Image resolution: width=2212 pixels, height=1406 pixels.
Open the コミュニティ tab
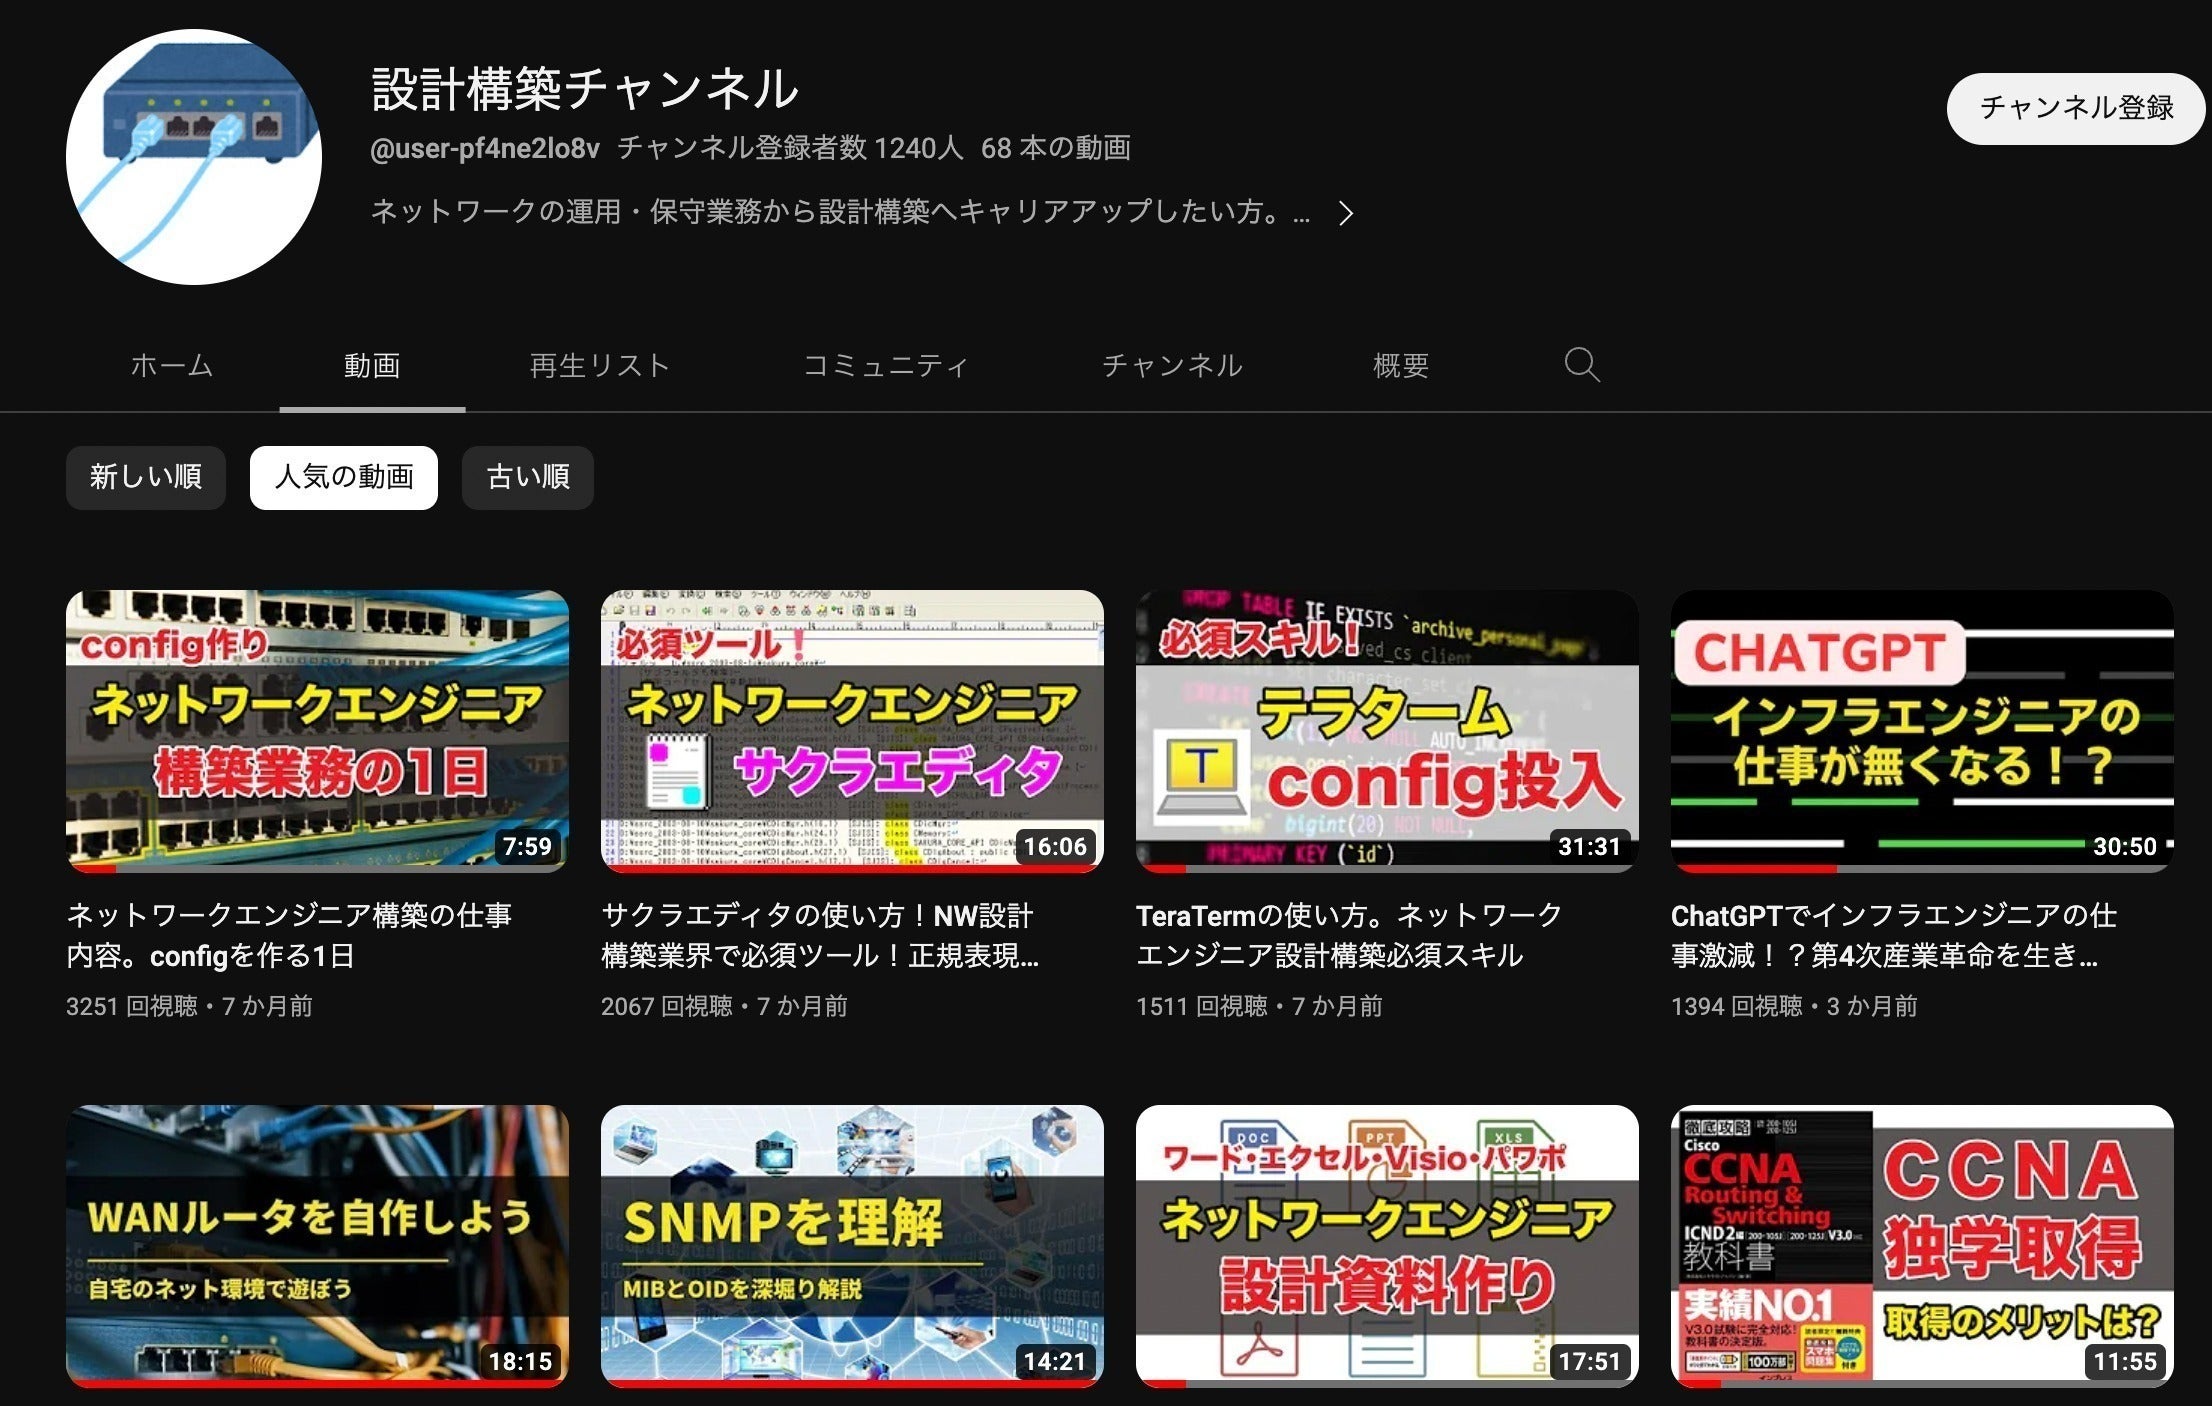[x=885, y=366]
